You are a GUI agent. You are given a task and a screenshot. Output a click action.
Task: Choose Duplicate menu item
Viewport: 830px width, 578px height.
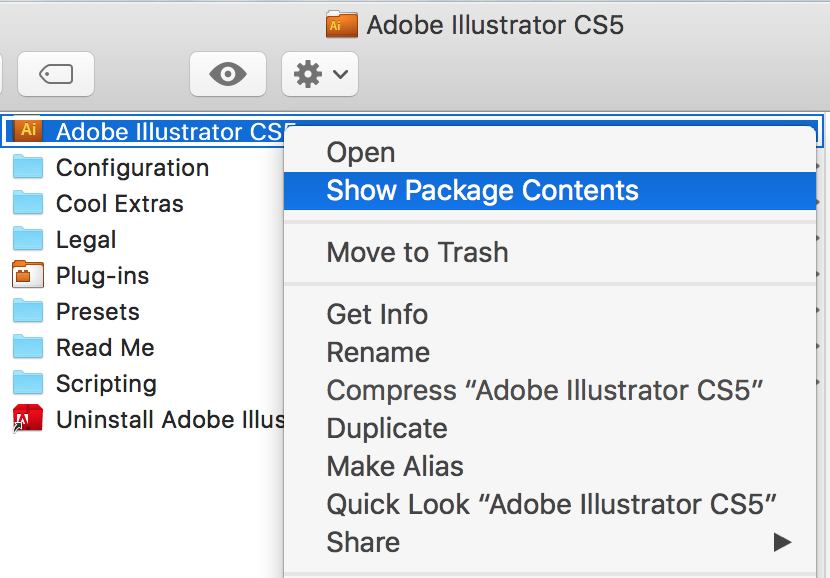pyautogui.click(x=549, y=428)
